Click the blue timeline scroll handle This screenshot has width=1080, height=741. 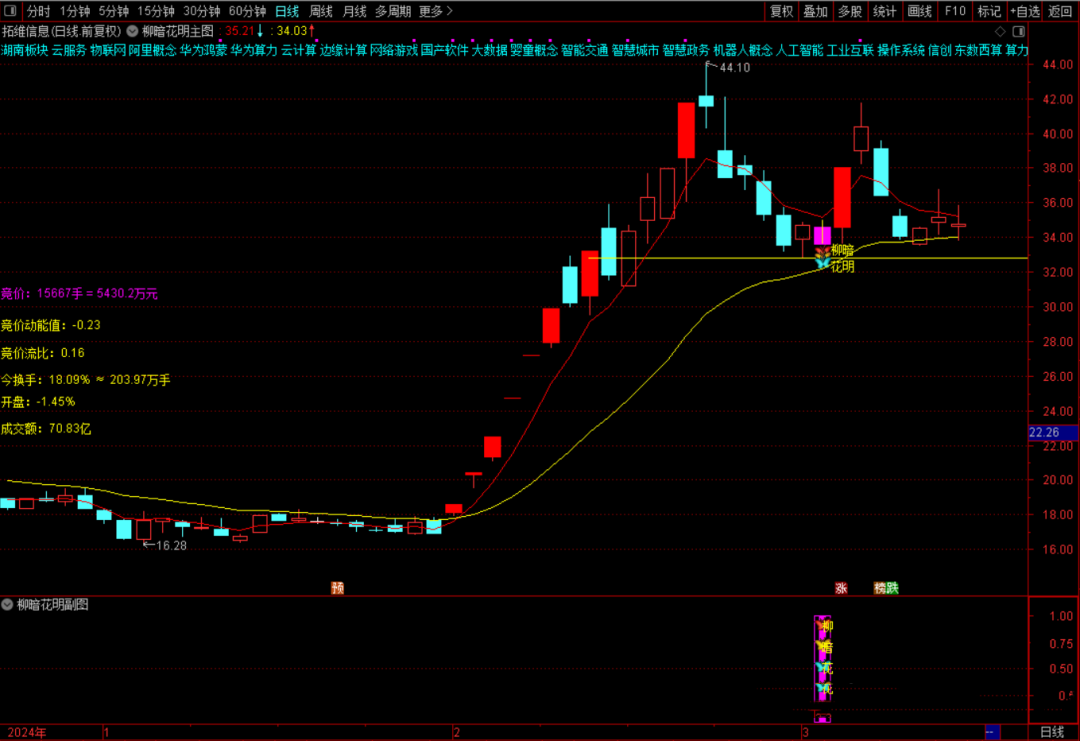pos(994,732)
